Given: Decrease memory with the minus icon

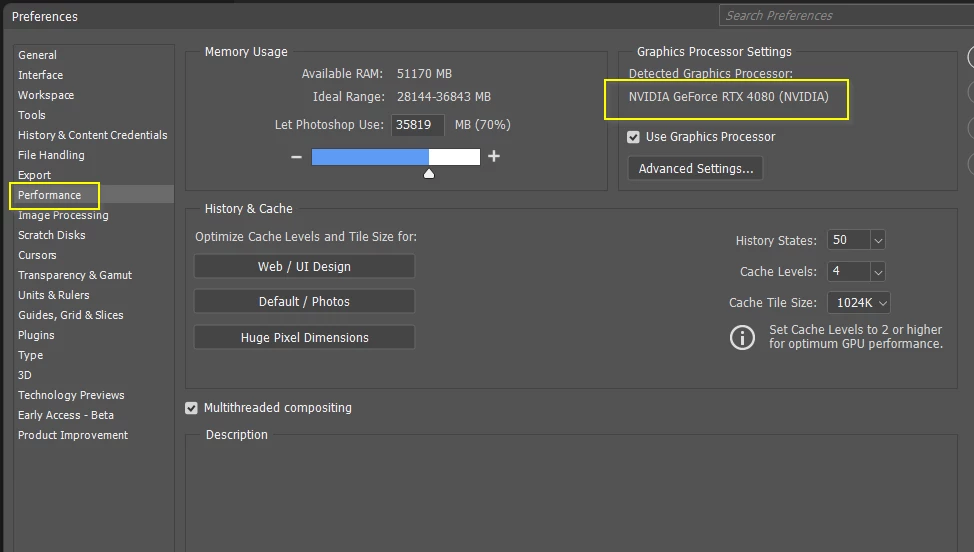Looking at the screenshot, I should 296,156.
